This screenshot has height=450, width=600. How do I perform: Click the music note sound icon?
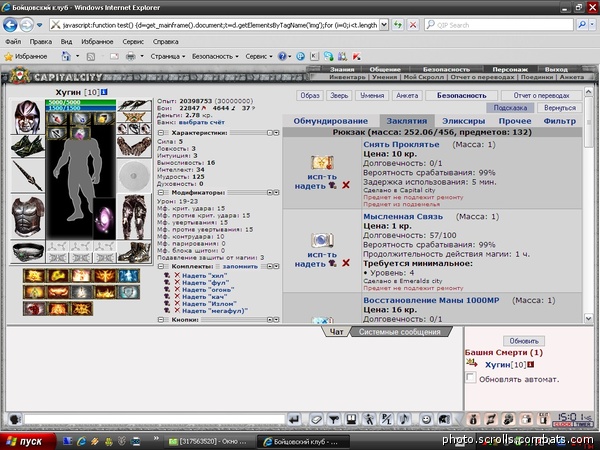coord(404,420)
